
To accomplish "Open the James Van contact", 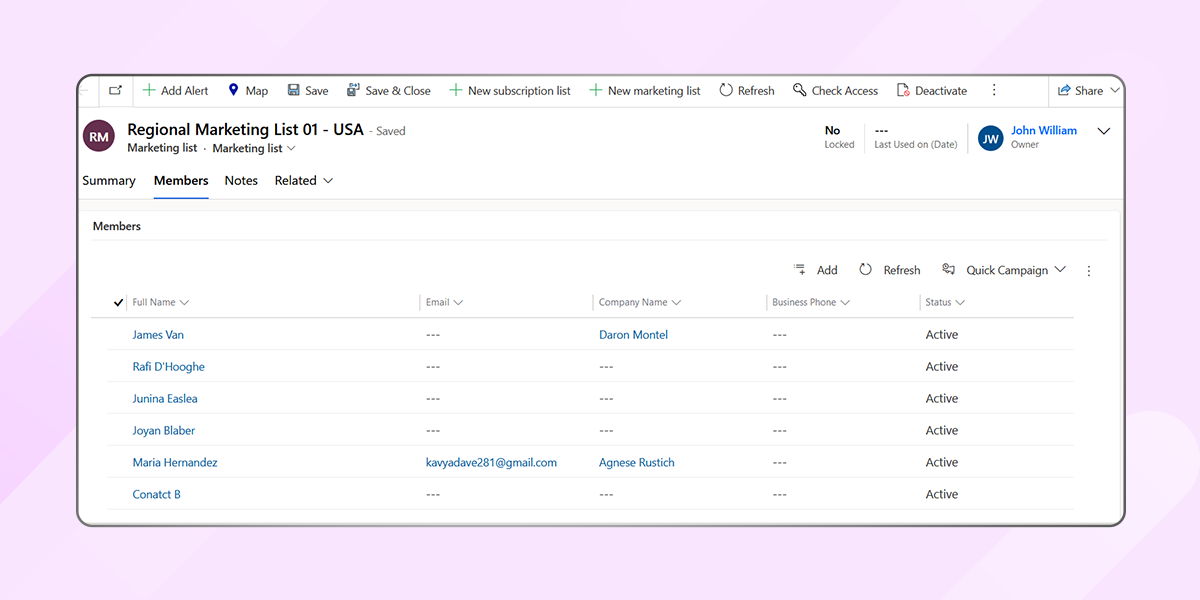I will (x=158, y=335).
